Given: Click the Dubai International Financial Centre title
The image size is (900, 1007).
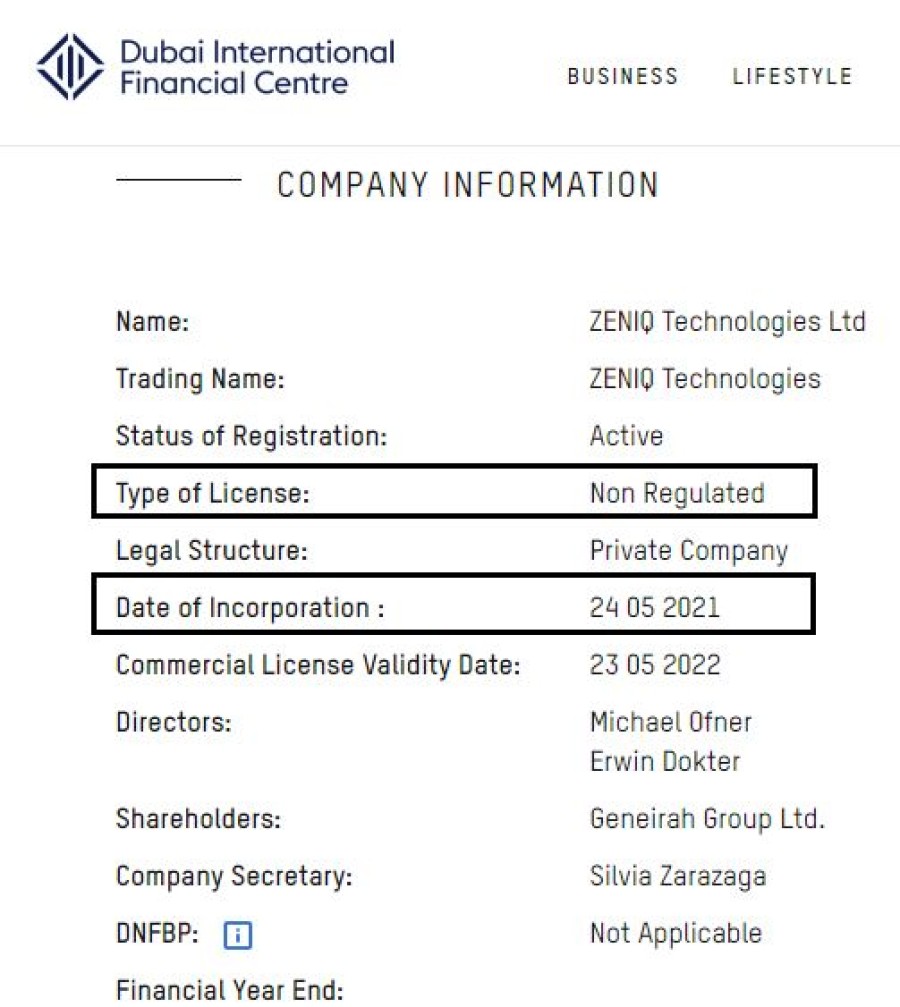Looking at the screenshot, I should click(x=258, y=67).
